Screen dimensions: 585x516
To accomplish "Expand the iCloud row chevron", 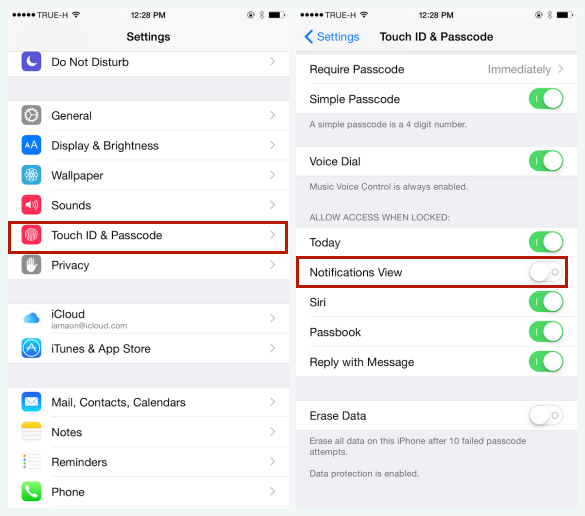I will [x=272, y=318].
